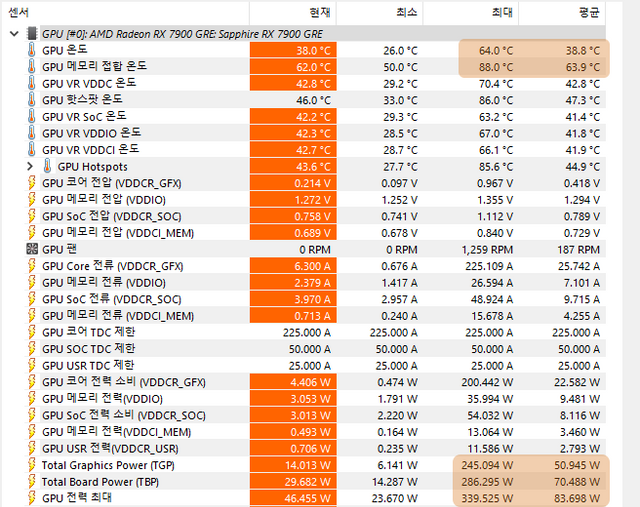Click the 평균 column header
The height and width of the screenshot is (507, 640).
point(589,12)
